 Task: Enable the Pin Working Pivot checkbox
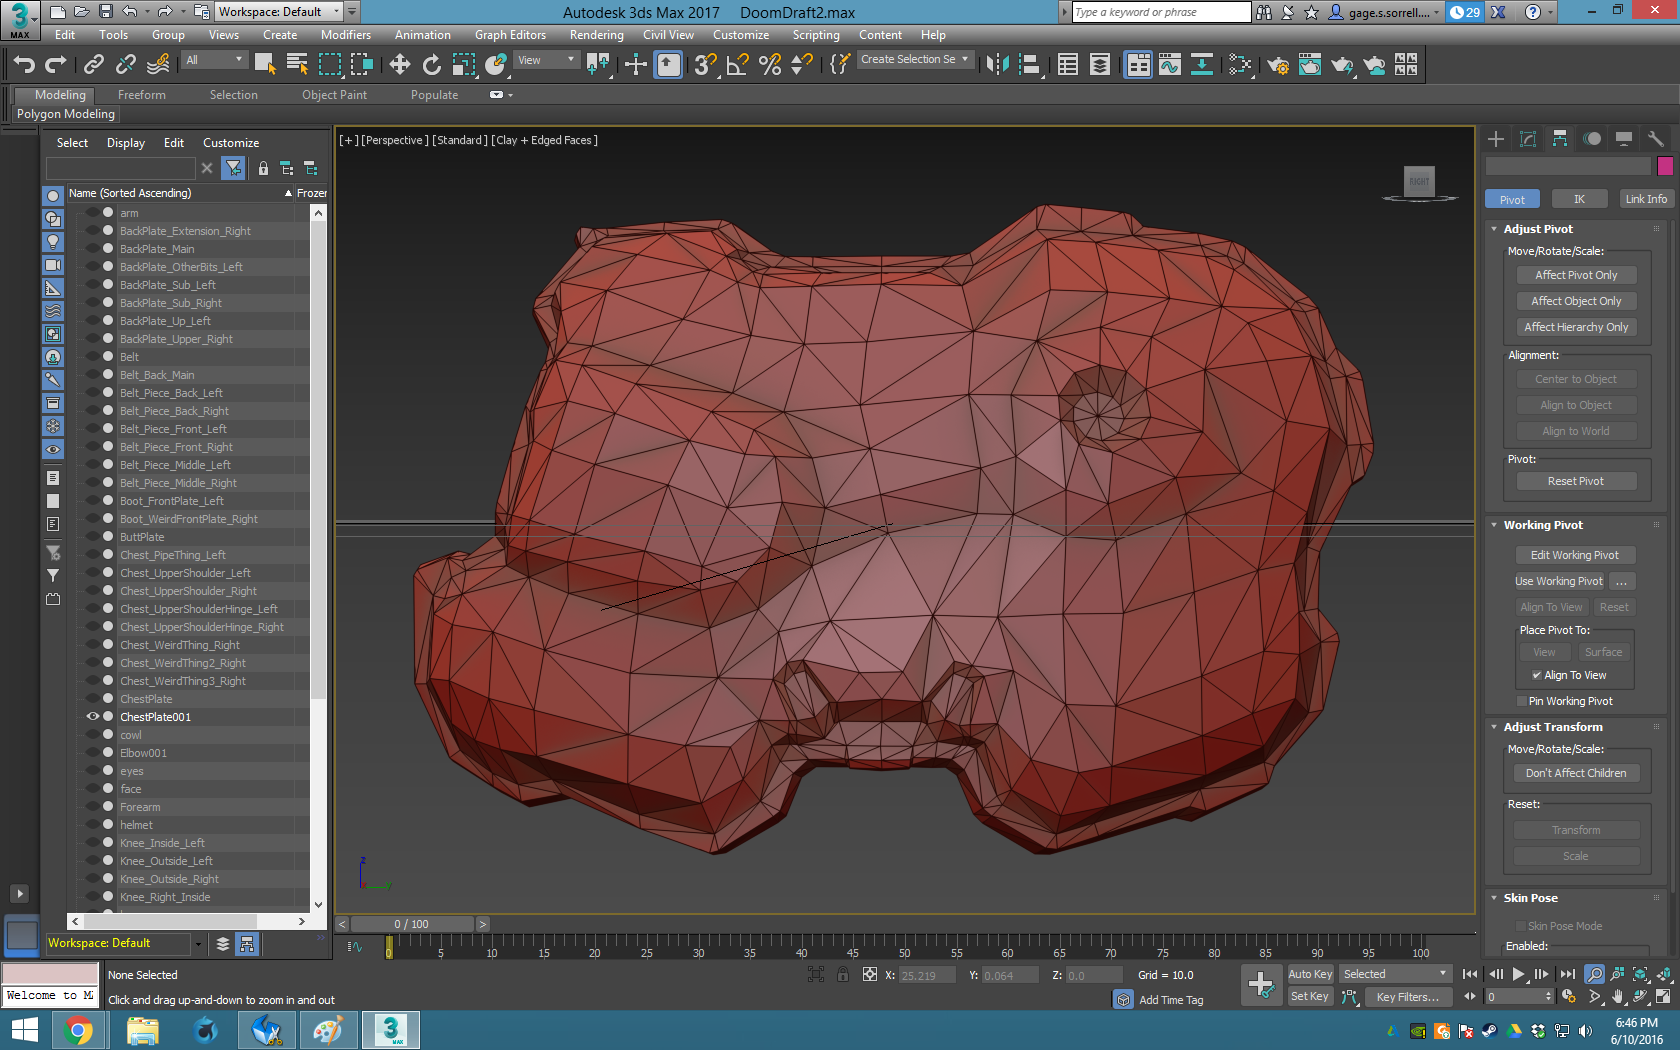1522,702
